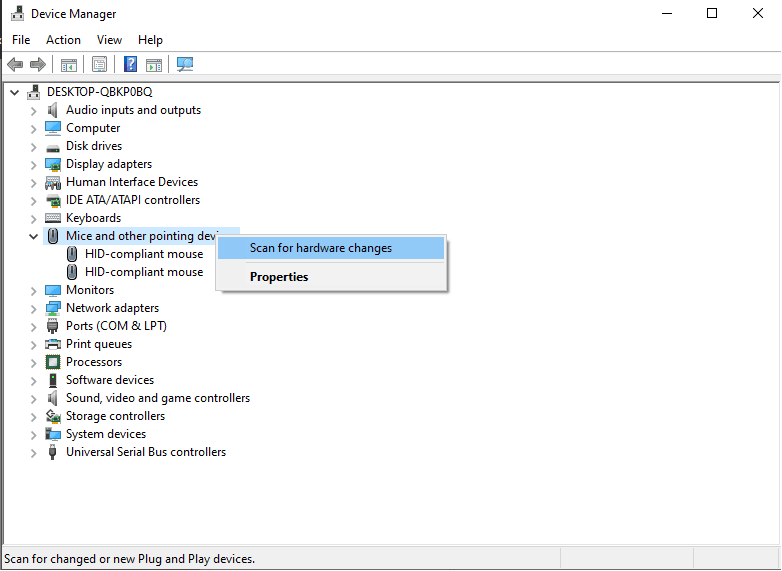Select the Sound, video and game controllers item
This screenshot has height=571, width=782.
(x=158, y=398)
